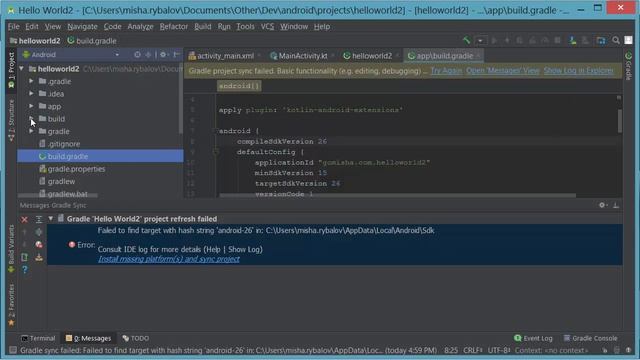Open the Tools menu
This screenshot has height=360, width=640.
coord(245,27)
